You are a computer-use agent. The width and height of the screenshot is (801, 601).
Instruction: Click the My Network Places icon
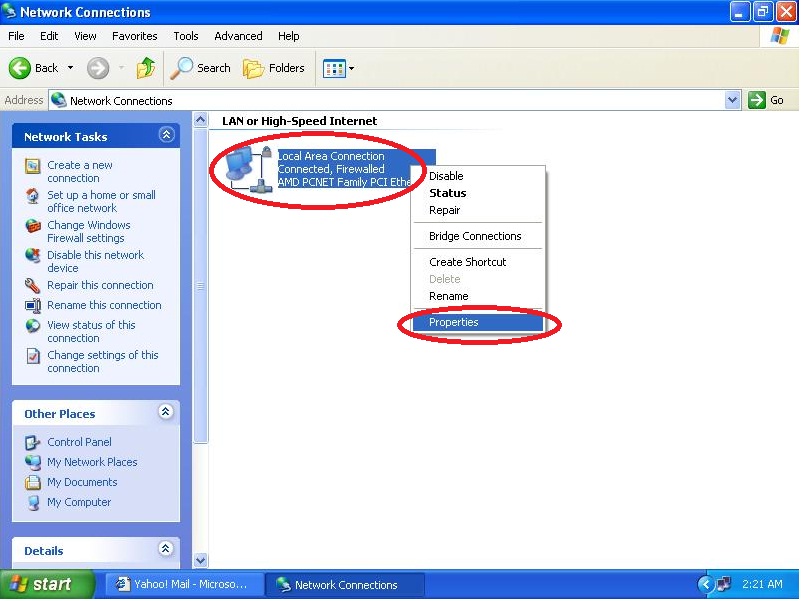point(33,463)
